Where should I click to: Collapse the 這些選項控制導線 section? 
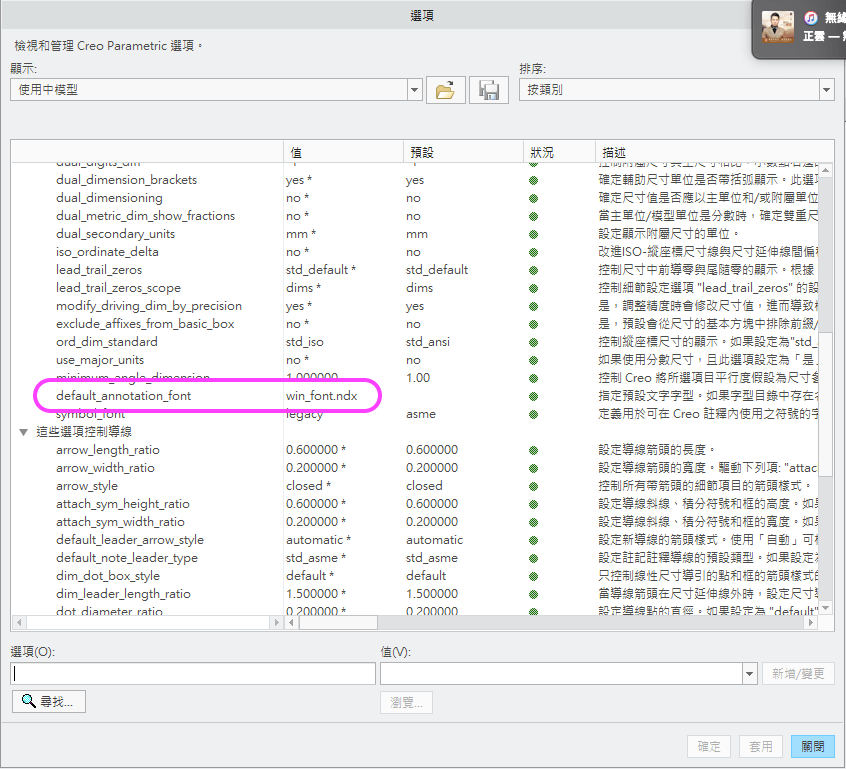coord(24,432)
